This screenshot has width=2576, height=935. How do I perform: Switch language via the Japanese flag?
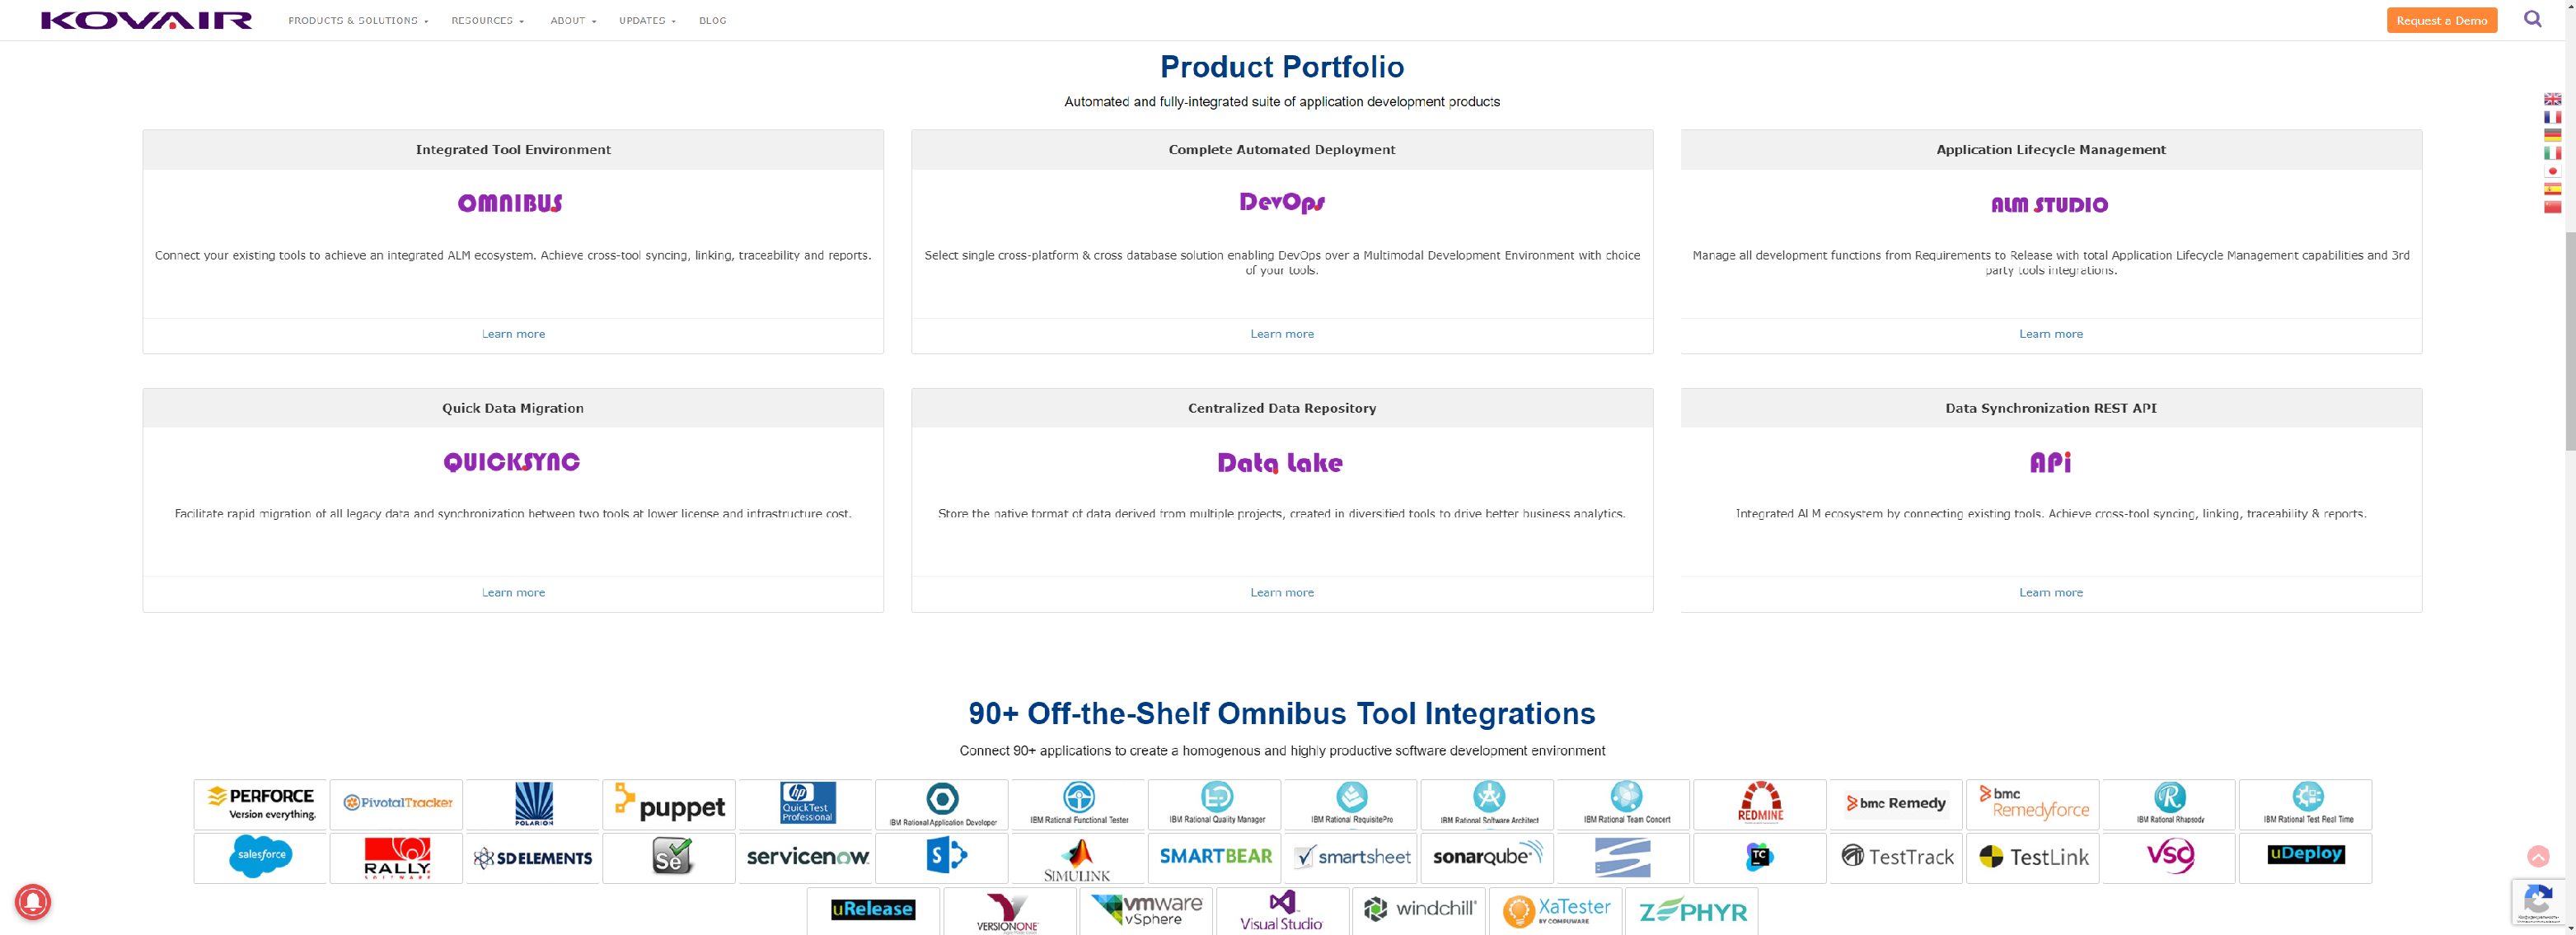(x=2552, y=171)
